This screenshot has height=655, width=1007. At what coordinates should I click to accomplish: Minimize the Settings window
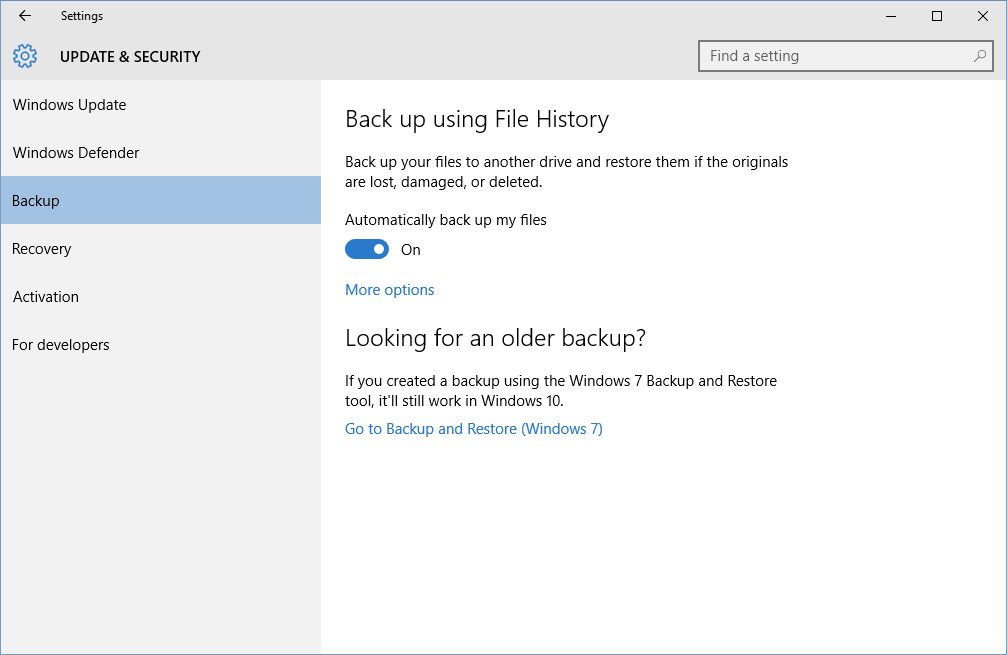coord(891,16)
